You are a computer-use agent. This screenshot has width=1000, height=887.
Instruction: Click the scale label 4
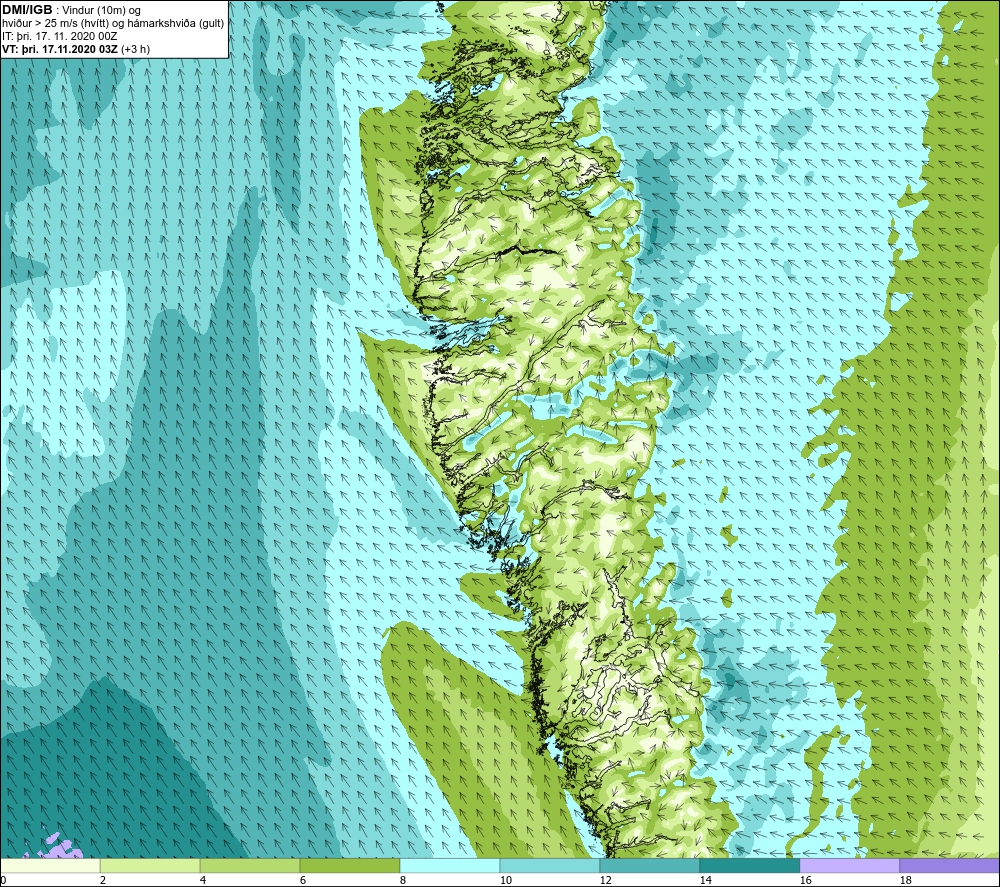(203, 880)
